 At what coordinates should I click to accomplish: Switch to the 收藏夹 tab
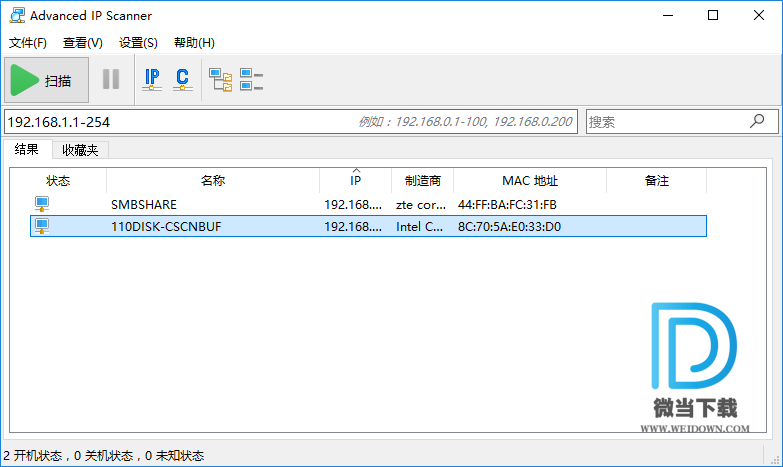pyautogui.click(x=80, y=150)
